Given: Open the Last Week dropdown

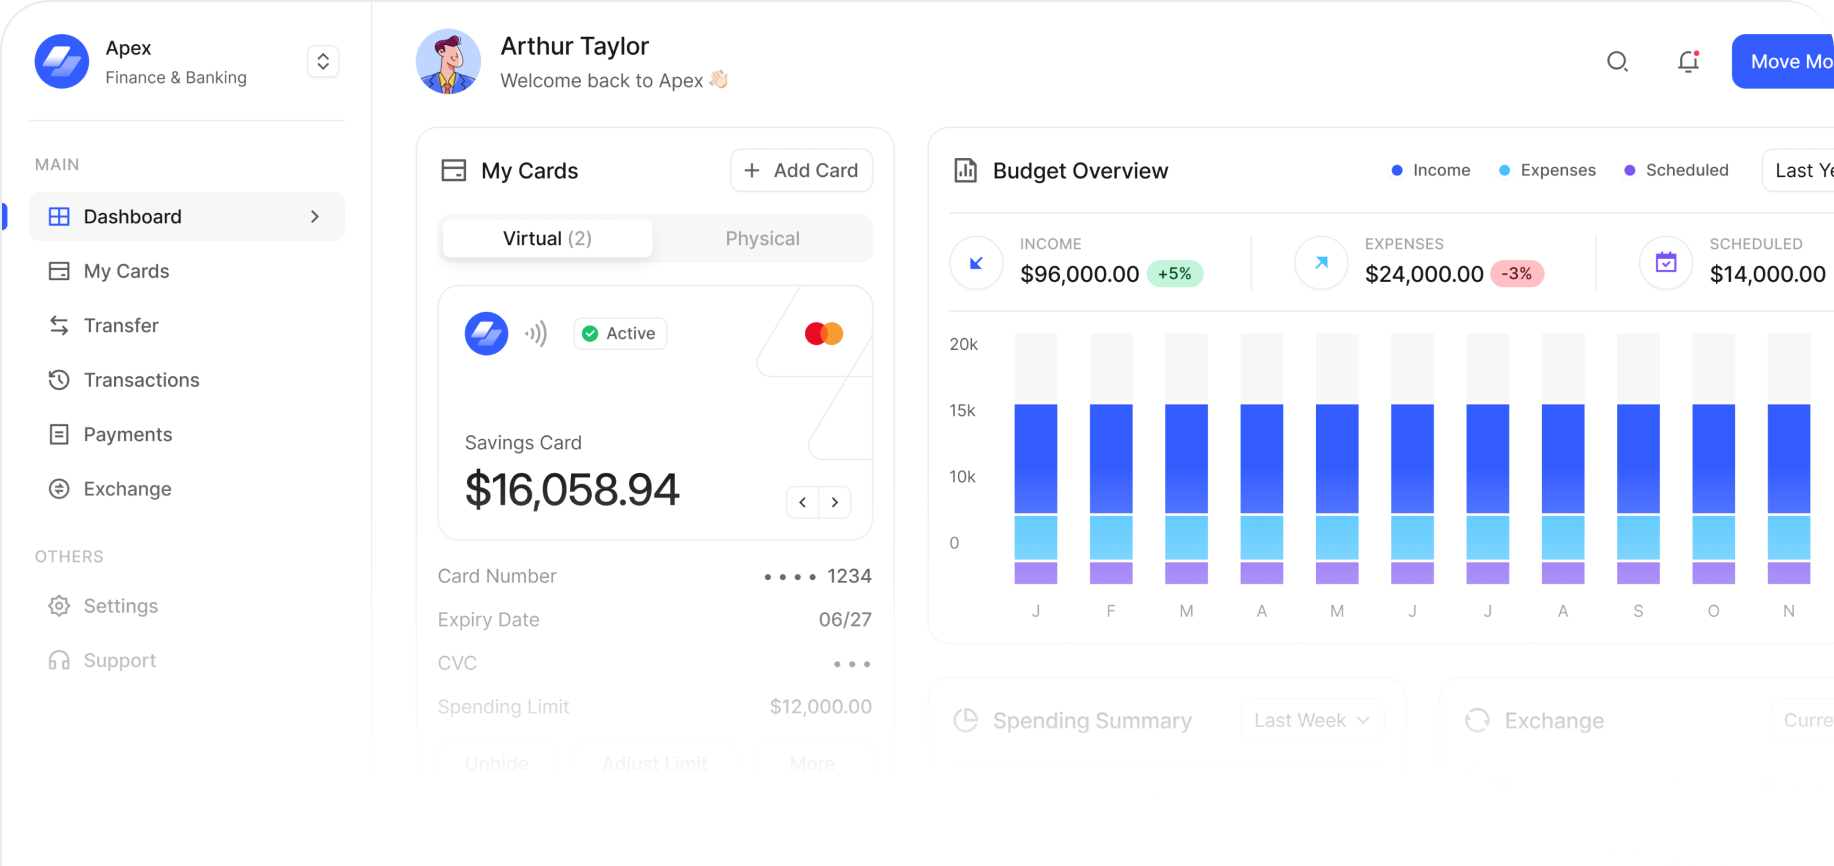Looking at the screenshot, I should click(x=1311, y=721).
